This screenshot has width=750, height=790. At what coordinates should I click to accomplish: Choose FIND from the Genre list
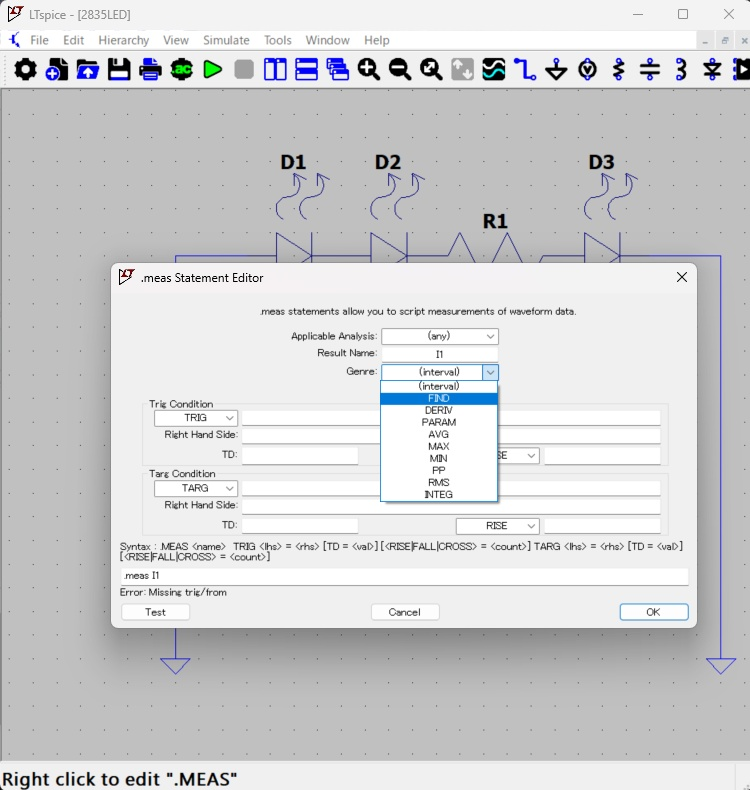439,399
